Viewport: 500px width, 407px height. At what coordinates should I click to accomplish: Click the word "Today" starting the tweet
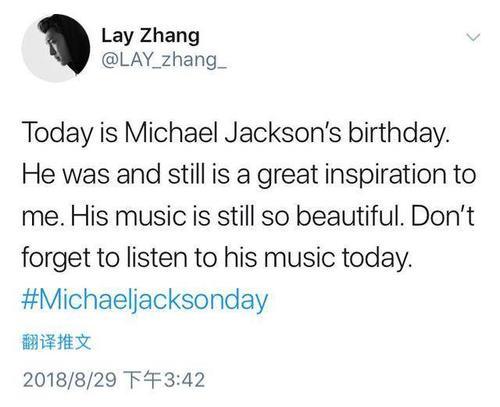tap(57, 133)
